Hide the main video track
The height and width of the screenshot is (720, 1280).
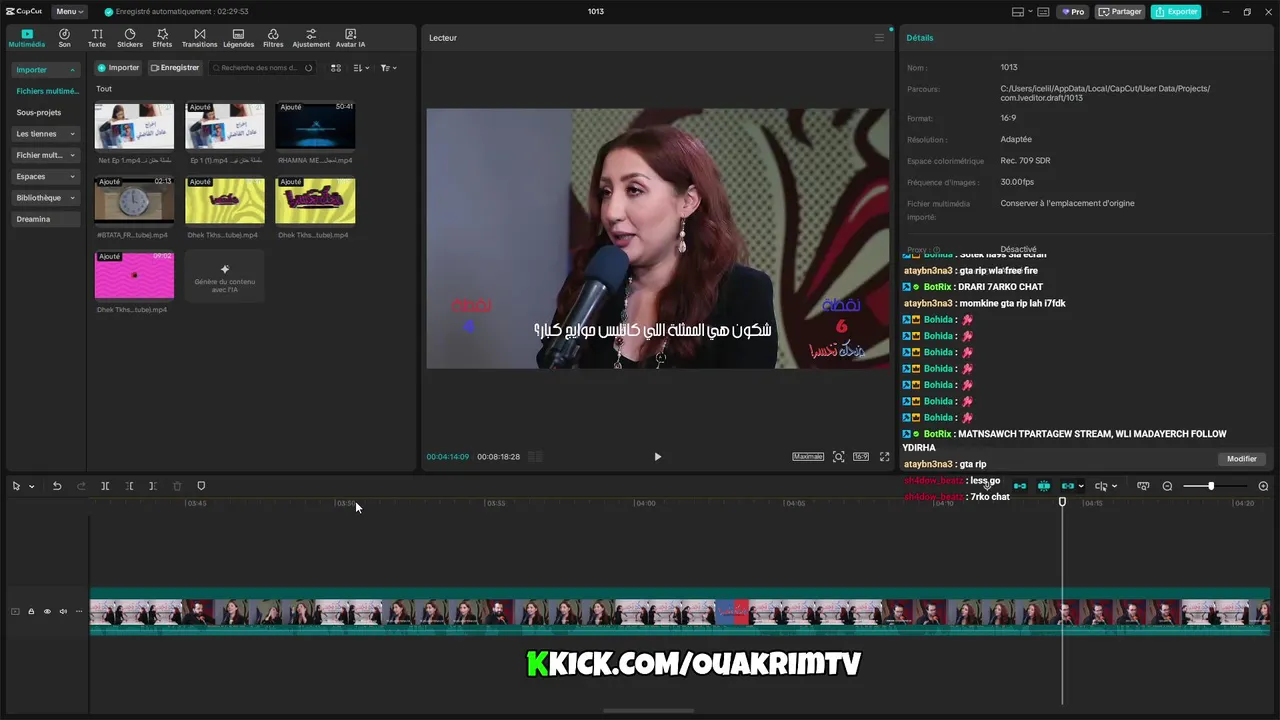click(x=47, y=611)
